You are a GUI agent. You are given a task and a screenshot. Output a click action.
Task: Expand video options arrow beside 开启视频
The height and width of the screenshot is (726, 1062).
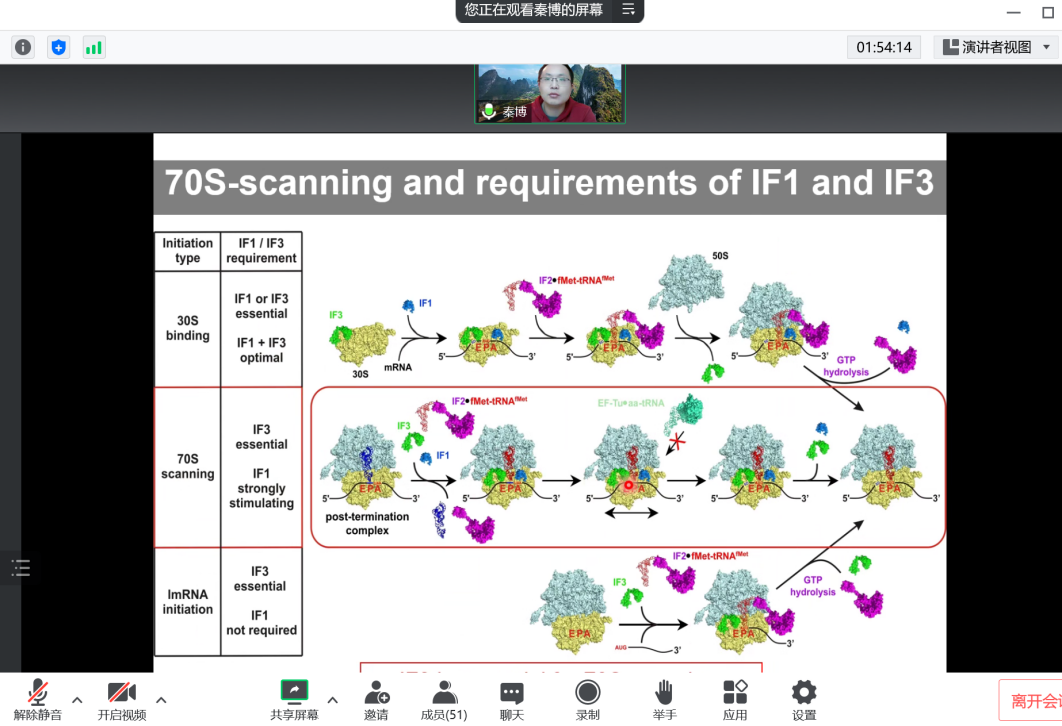161,700
